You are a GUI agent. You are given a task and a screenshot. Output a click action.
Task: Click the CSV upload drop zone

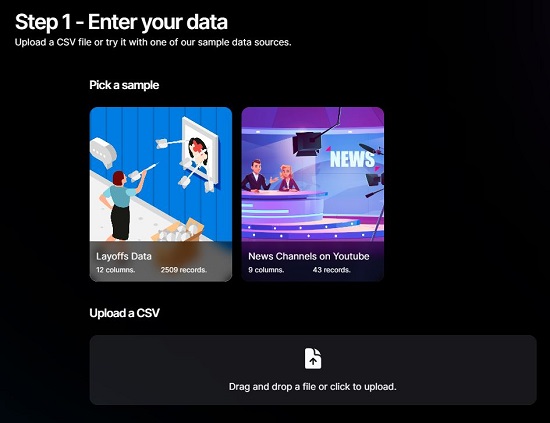[313, 370]
